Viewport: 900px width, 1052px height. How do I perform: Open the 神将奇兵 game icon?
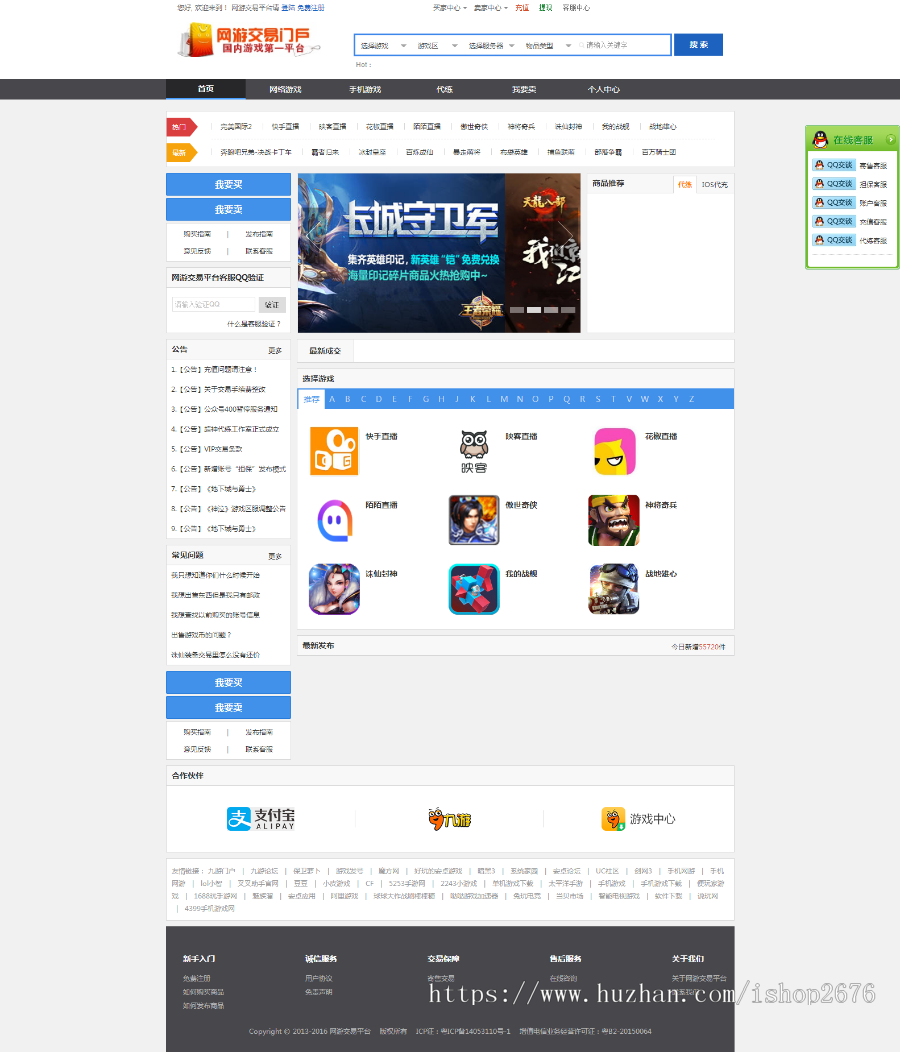click(x=613, y=520)
